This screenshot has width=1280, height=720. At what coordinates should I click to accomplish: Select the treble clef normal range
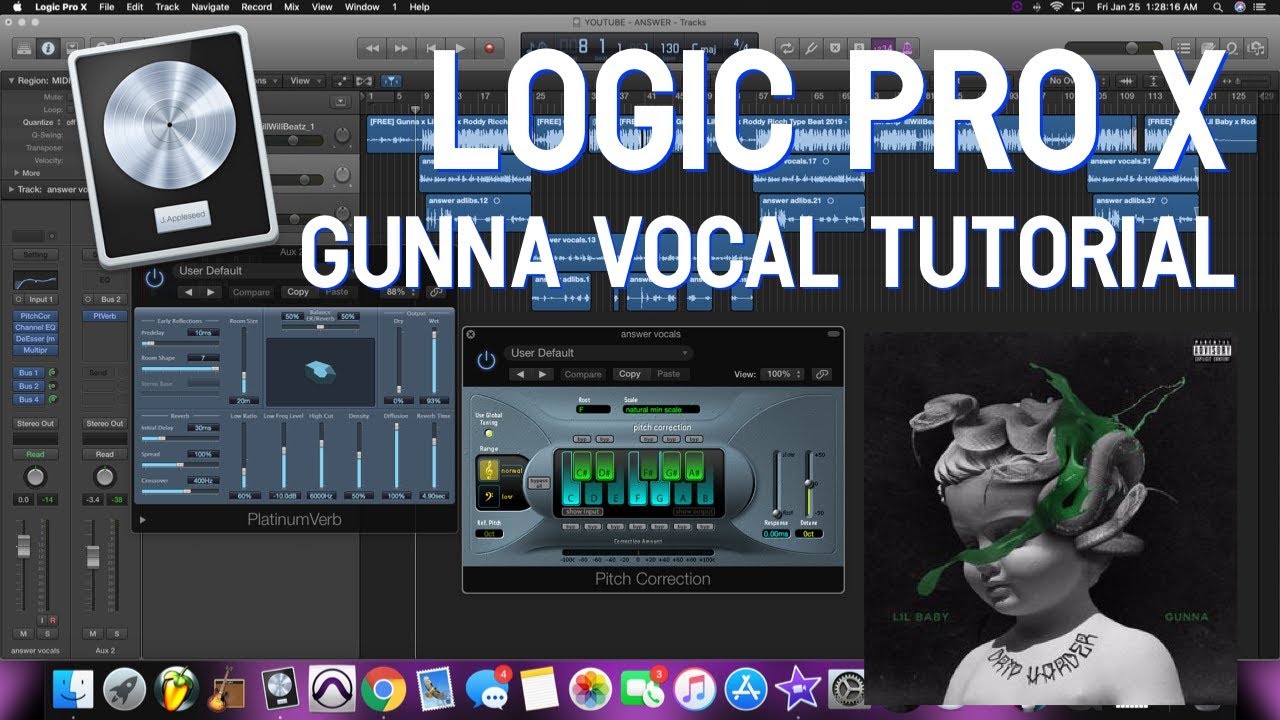(490, 469)
